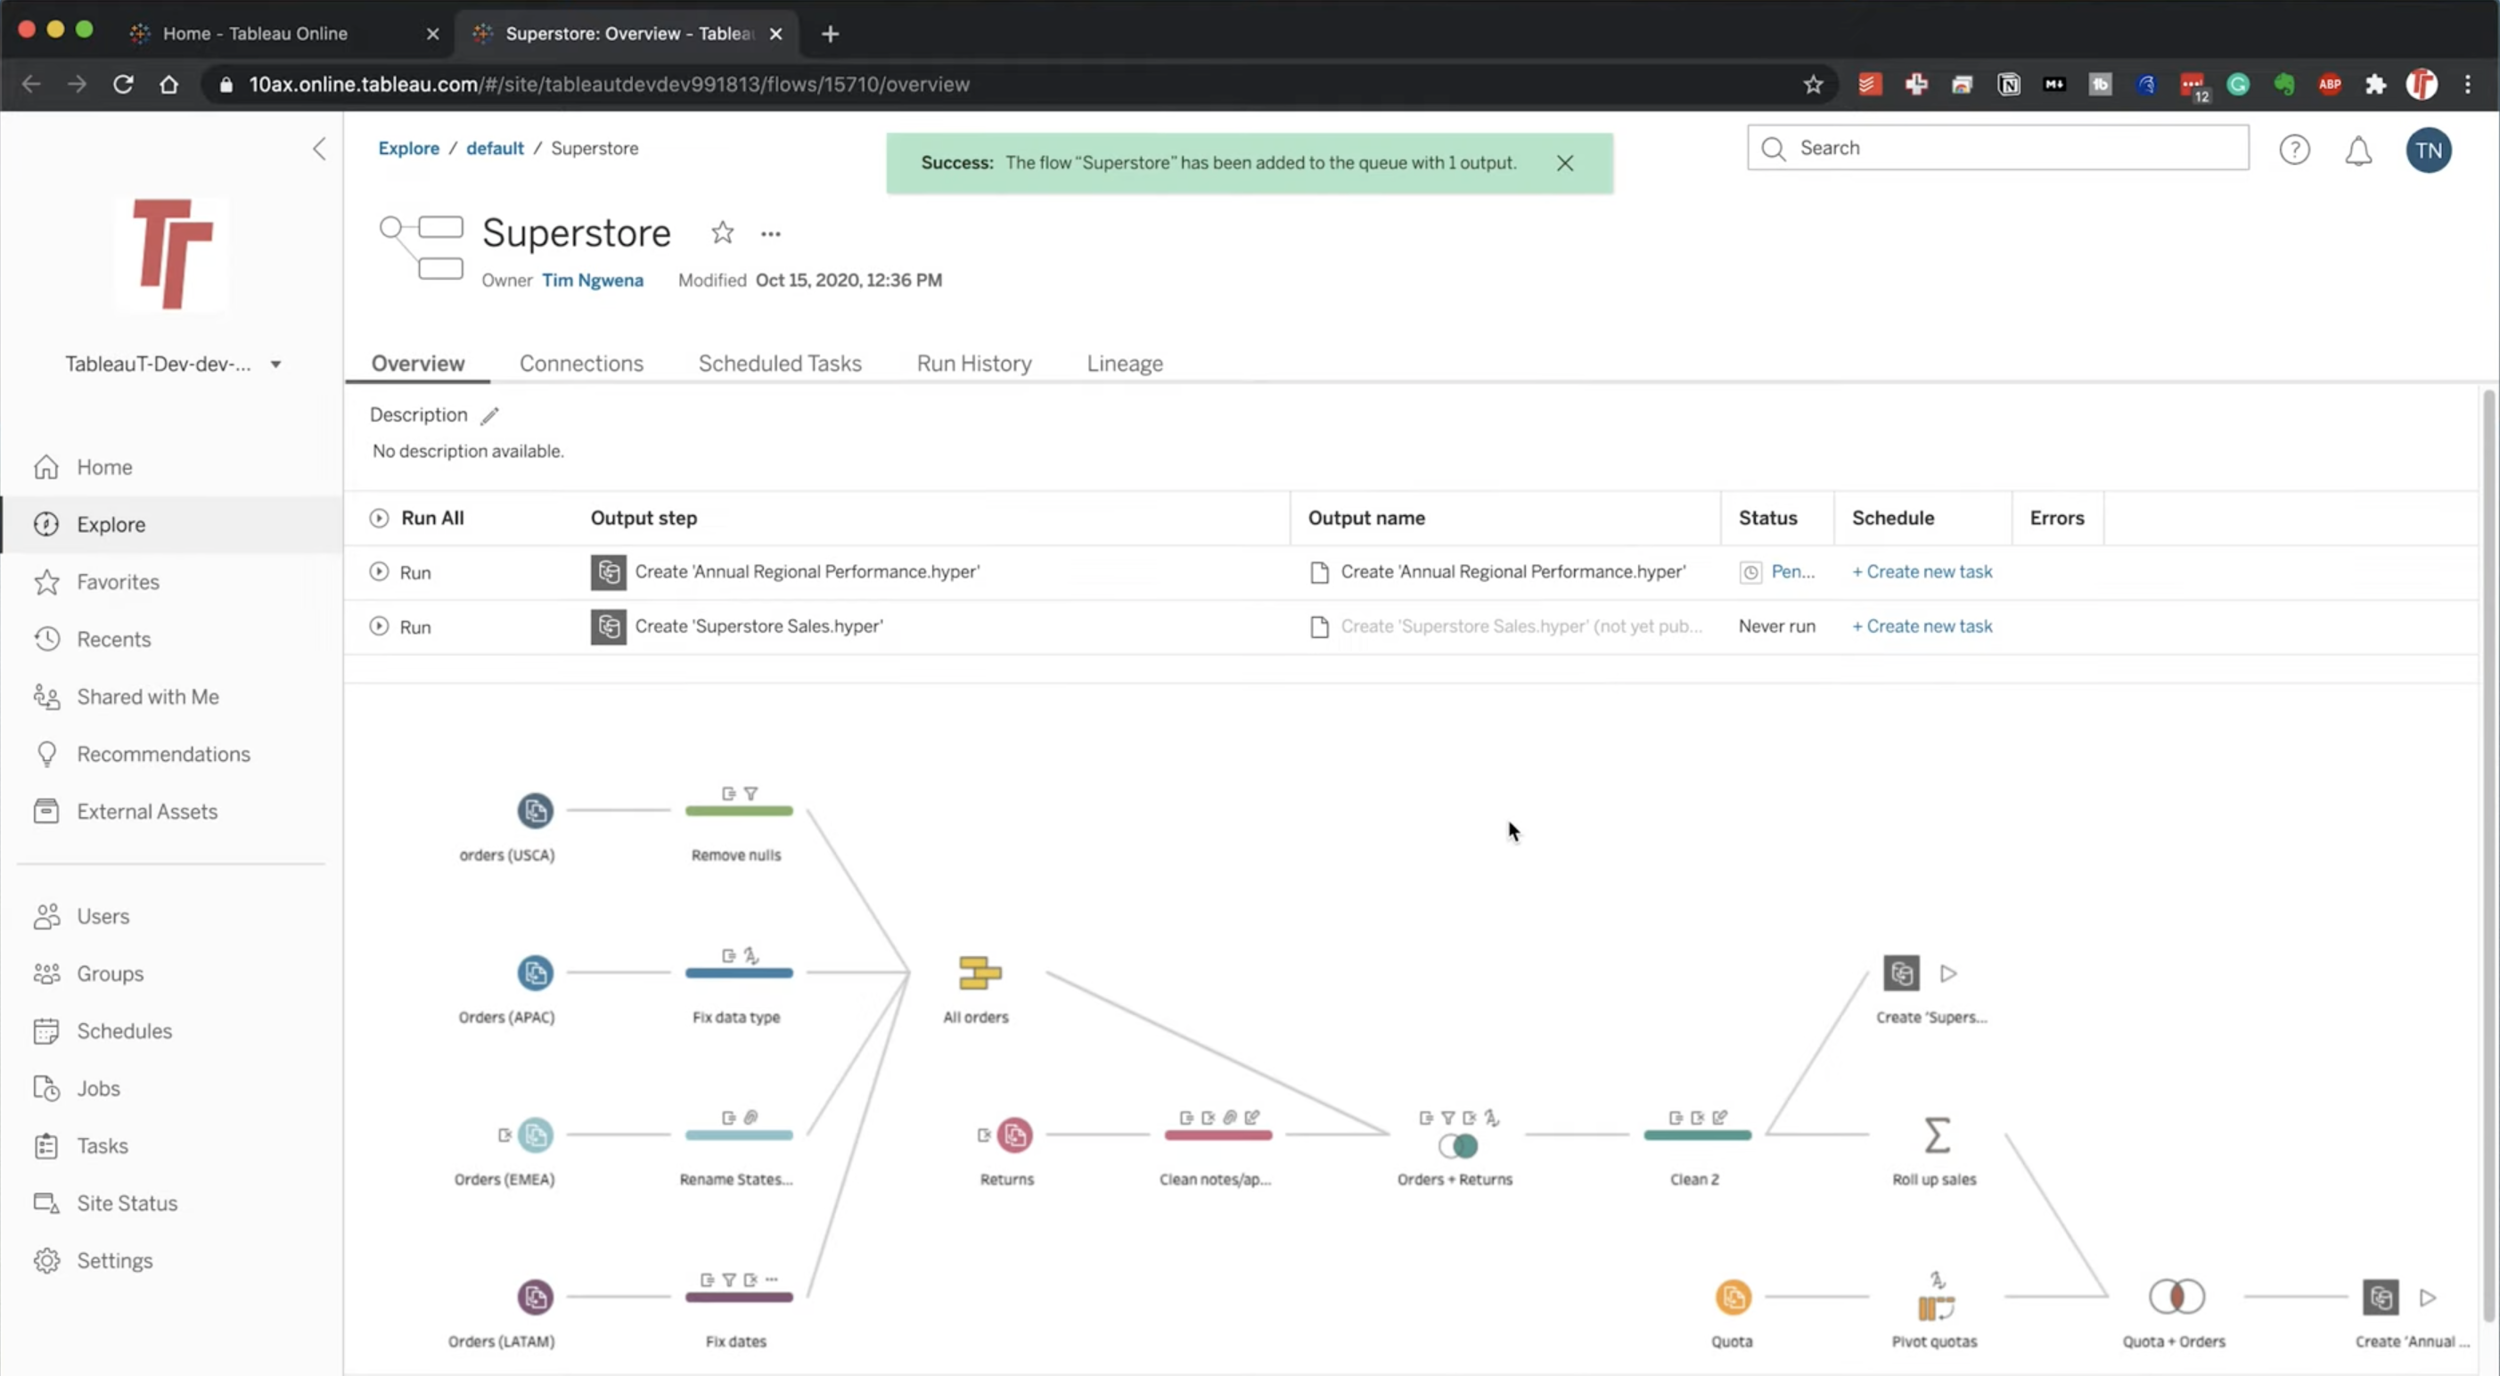The height and width of the screenshot is (1376, 2500).
Task: Select the Orders (EMEA) input node
Action: 535,1134
